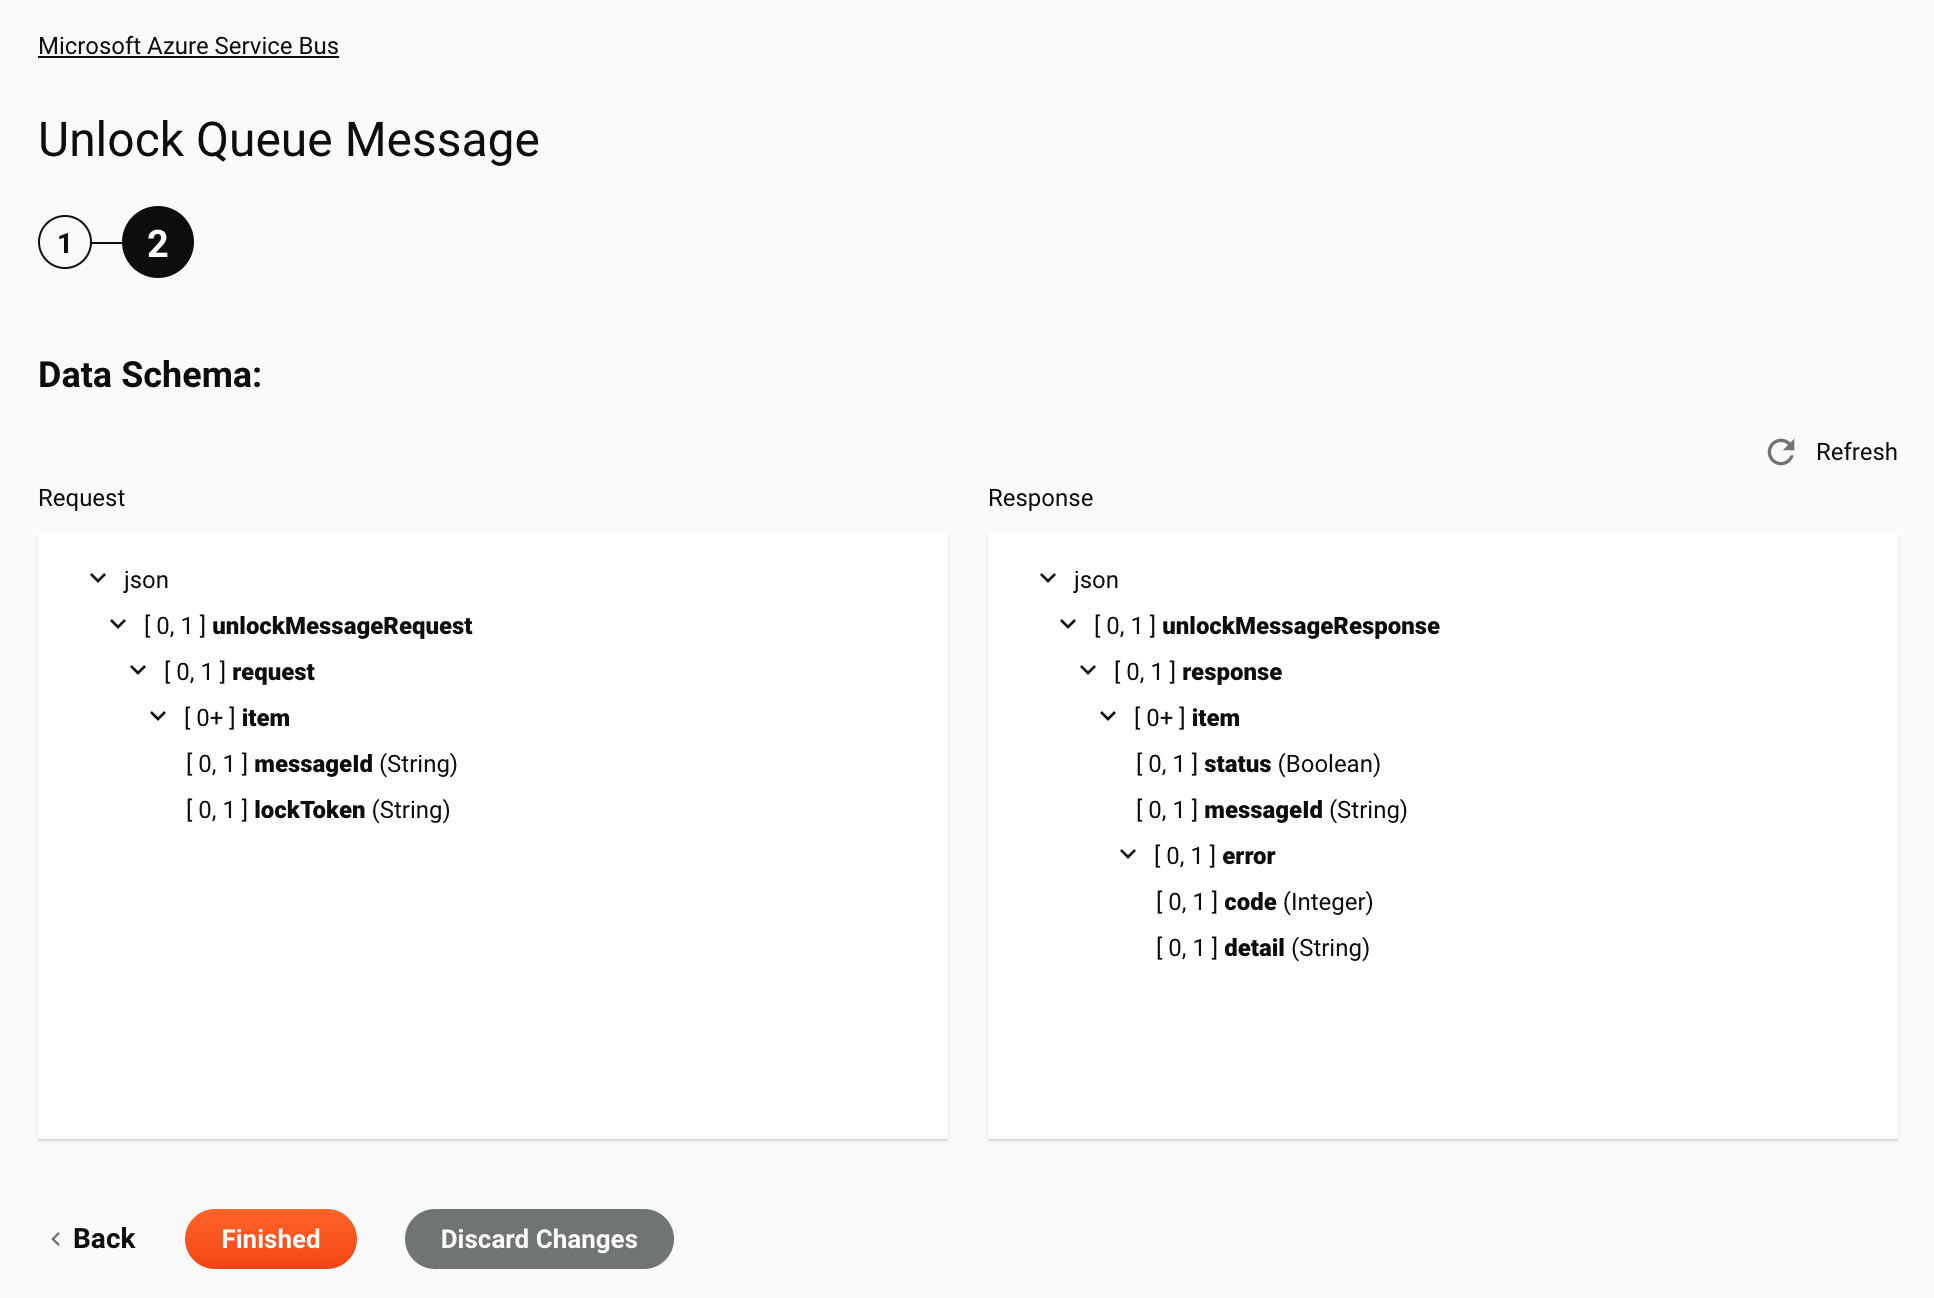Click the code field under error
This screenshot has width=1934, height=1298.
click(x=1250, y=901)
